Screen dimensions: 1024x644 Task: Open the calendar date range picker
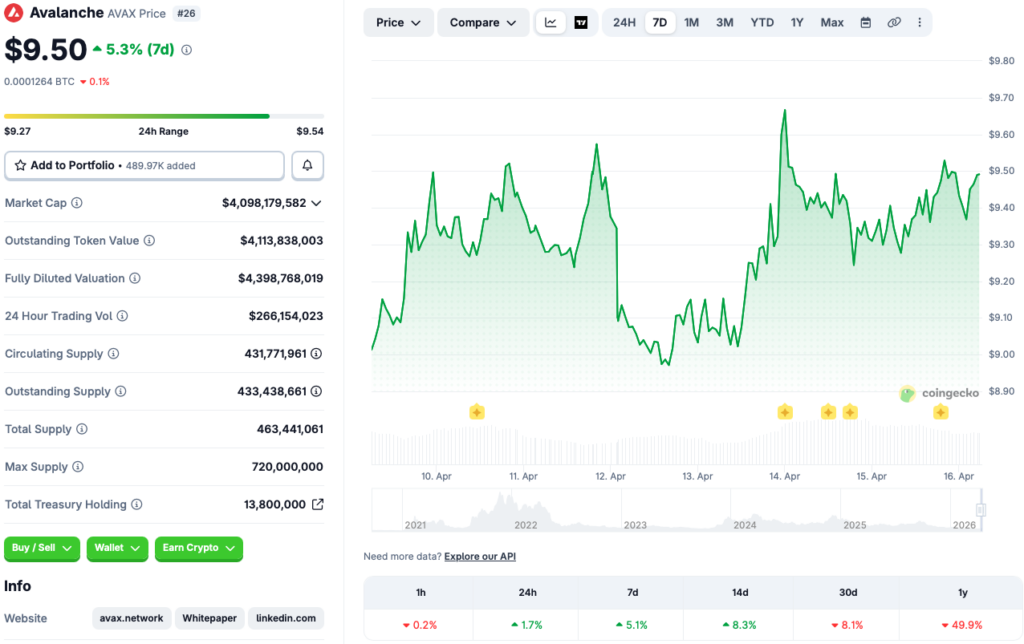coord(866,22)
